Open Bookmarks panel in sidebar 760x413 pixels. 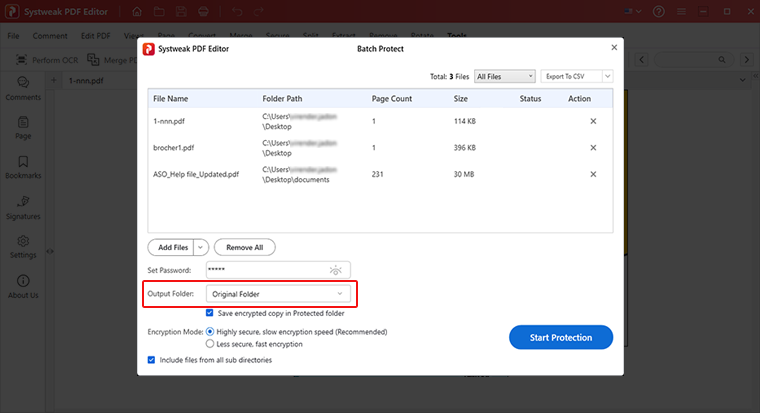click(23, 167)
